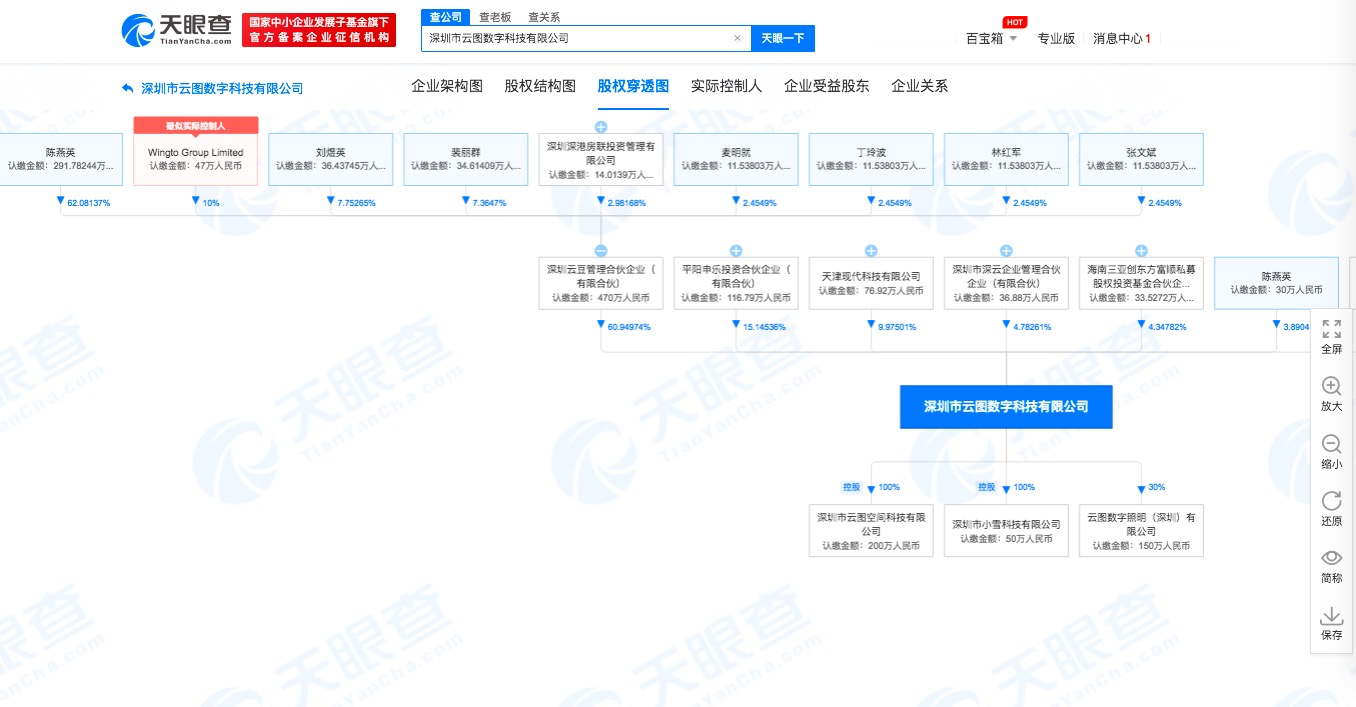
Task: Click the TianYanCha logo
Action: pos(177,30)
